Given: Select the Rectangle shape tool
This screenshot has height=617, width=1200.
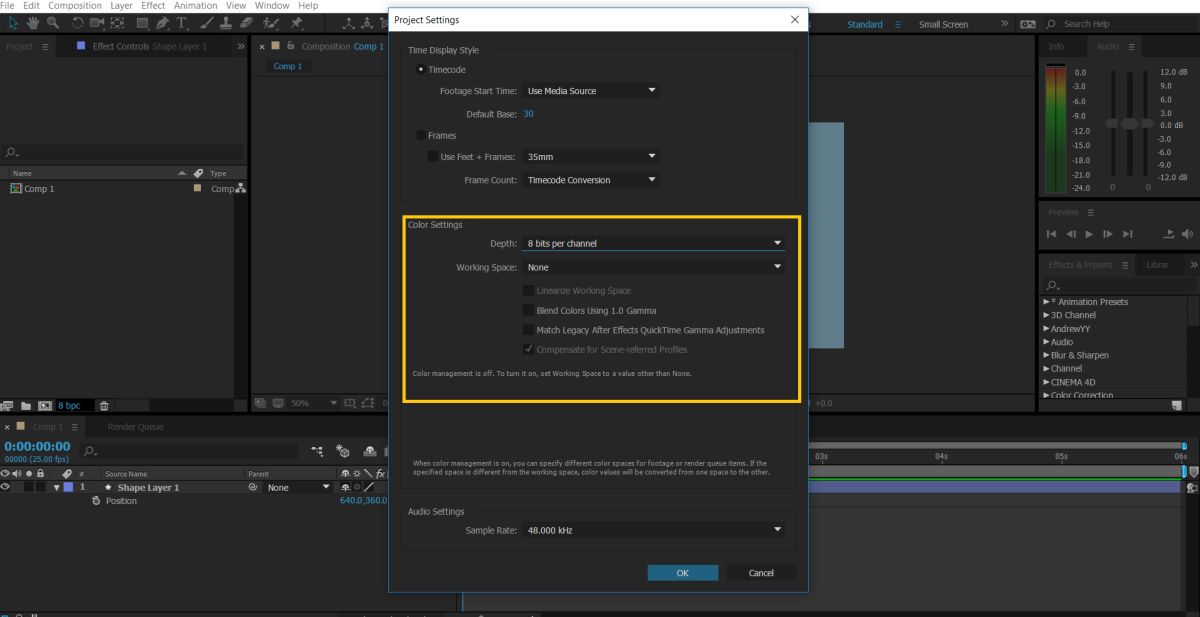Looking at the screenshot, I should pyautogui.click(x=143, y=23).
